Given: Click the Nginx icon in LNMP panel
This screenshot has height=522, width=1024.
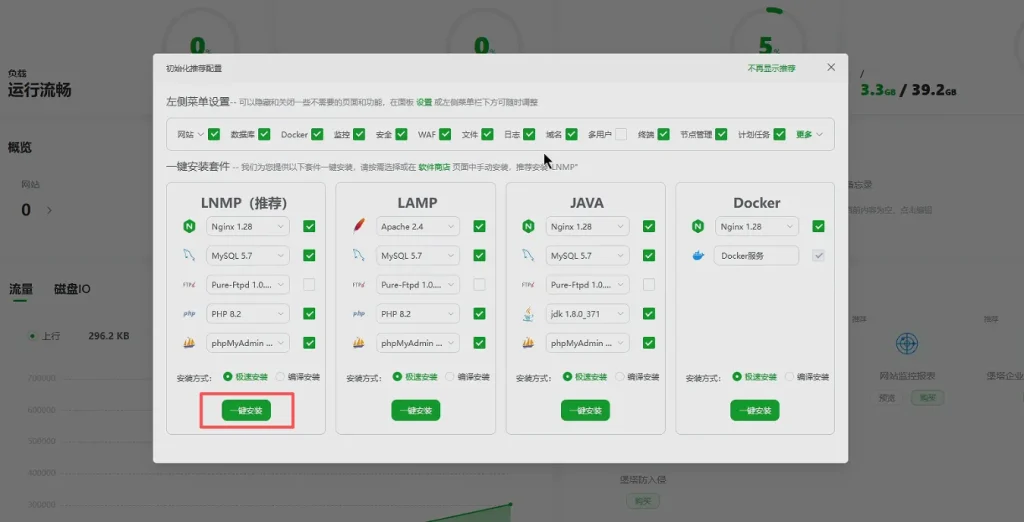Looking at the screenshot, I should 188,227.
